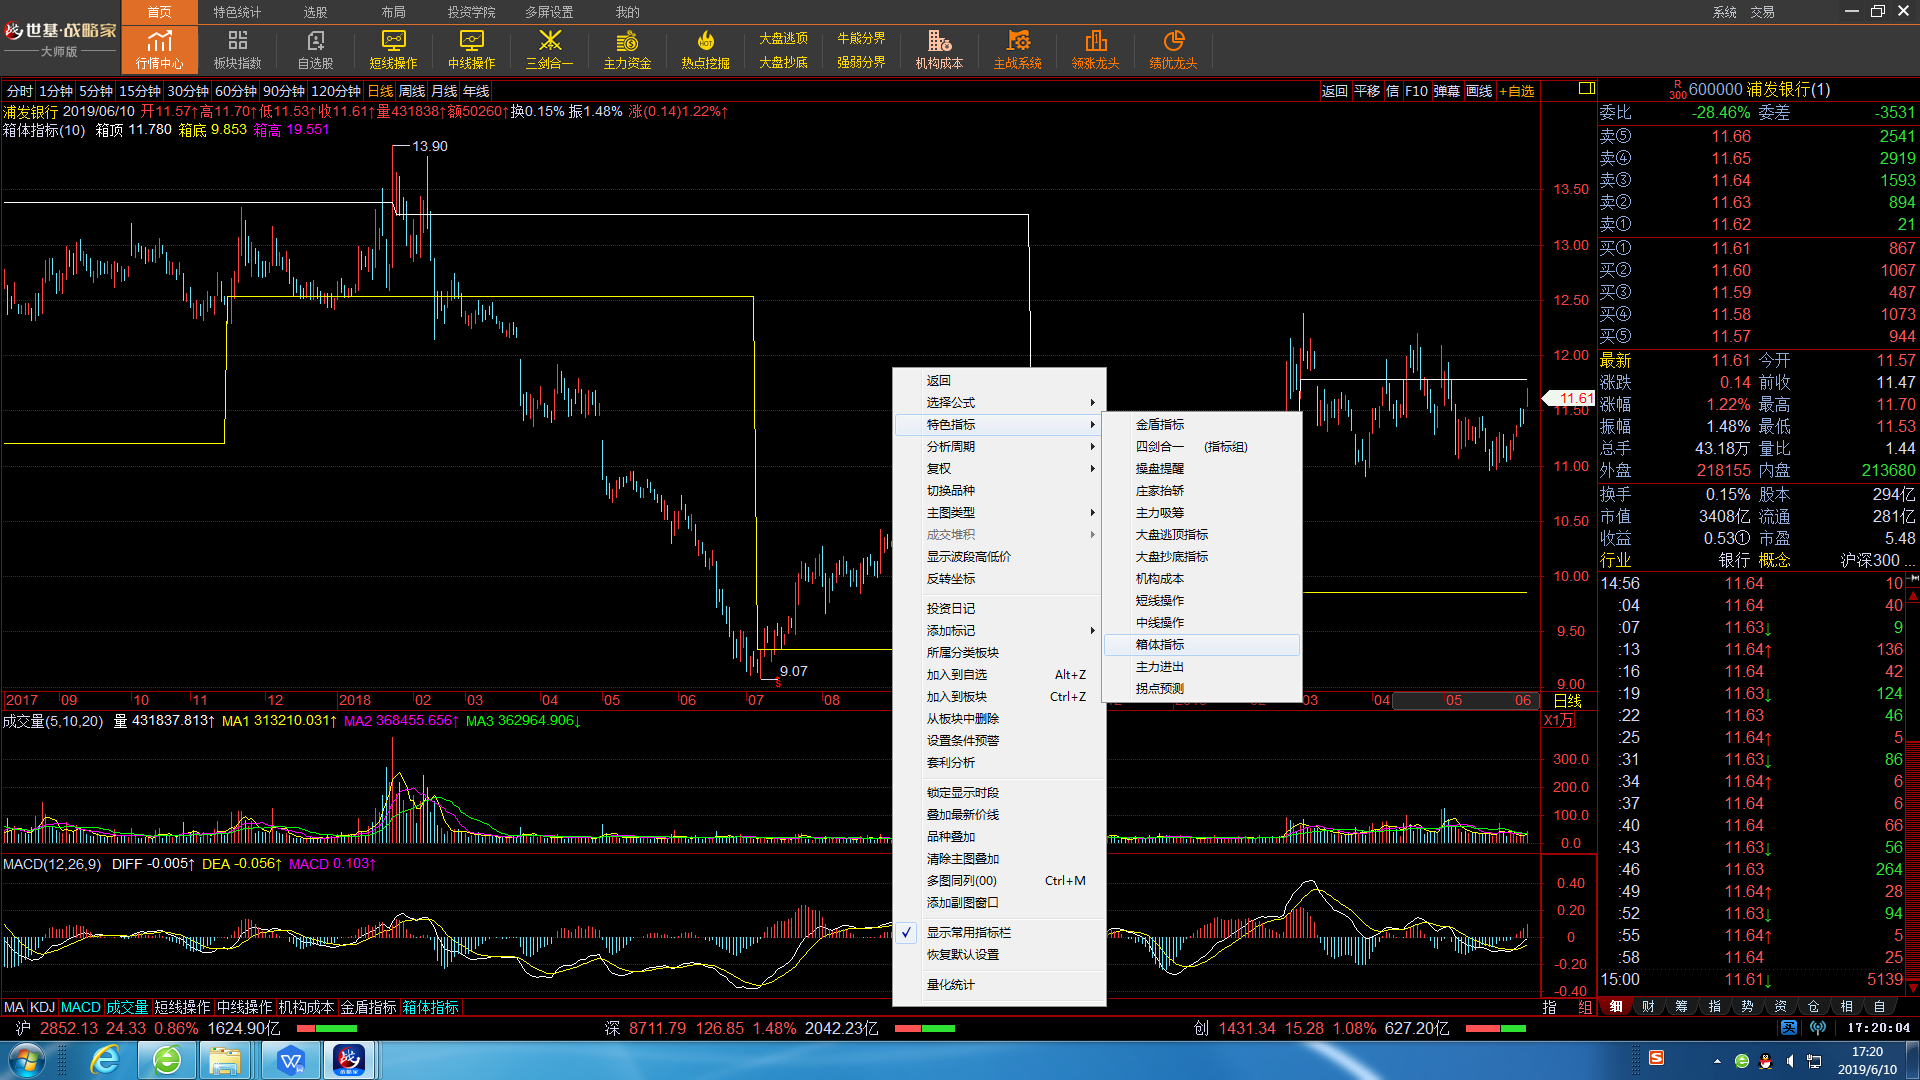Screen dimensions: 1920x1080
Task: Click the 牛熊分界 toolbar item
Action: pos(861,38)
